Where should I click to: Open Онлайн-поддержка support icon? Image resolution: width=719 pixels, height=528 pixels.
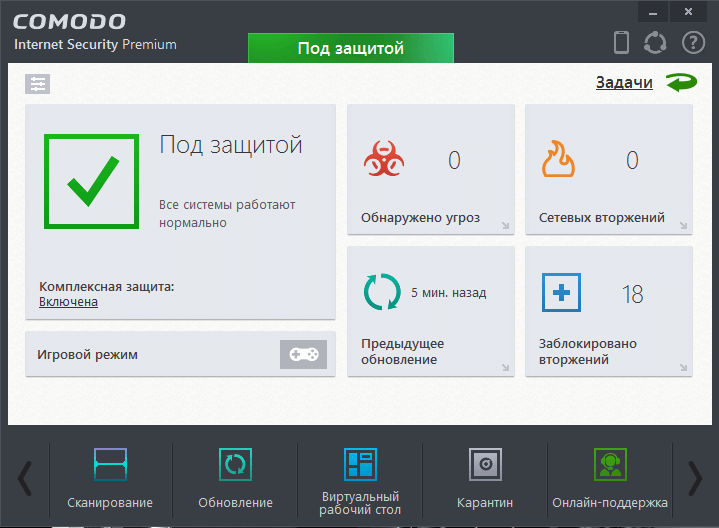610,479
